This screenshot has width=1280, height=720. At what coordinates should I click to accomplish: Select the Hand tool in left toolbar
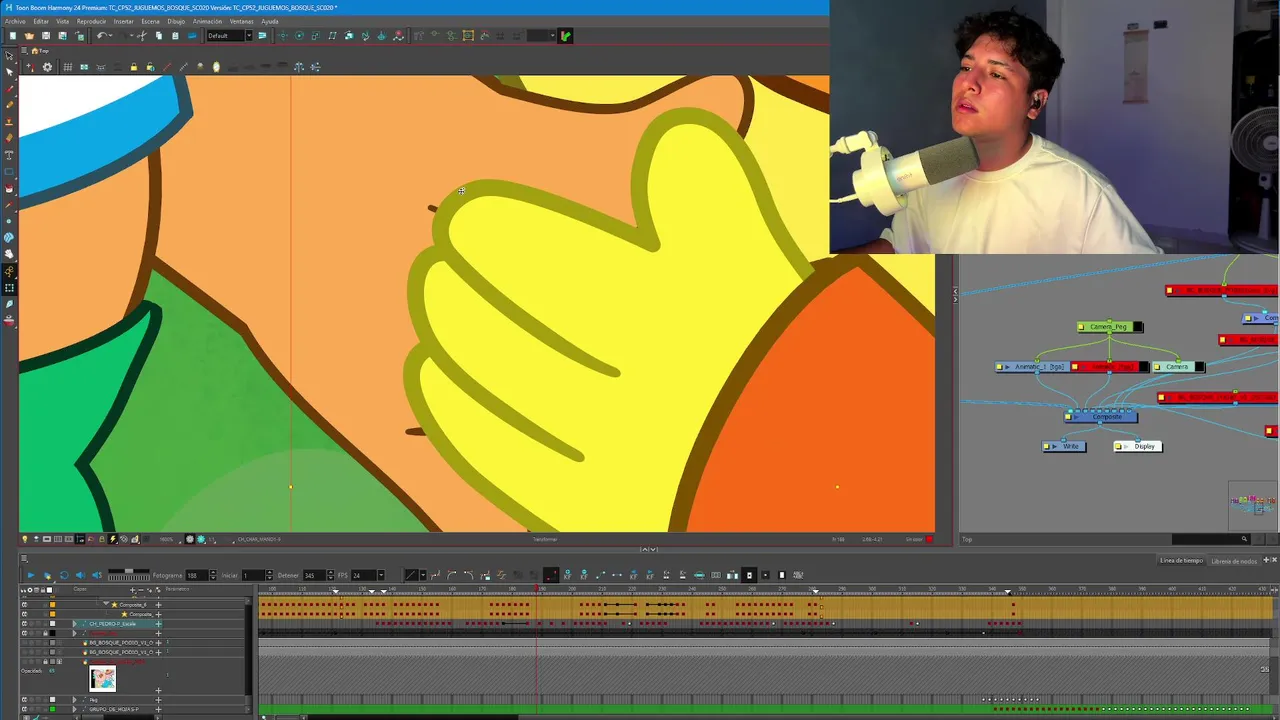(x=10, y=254)
